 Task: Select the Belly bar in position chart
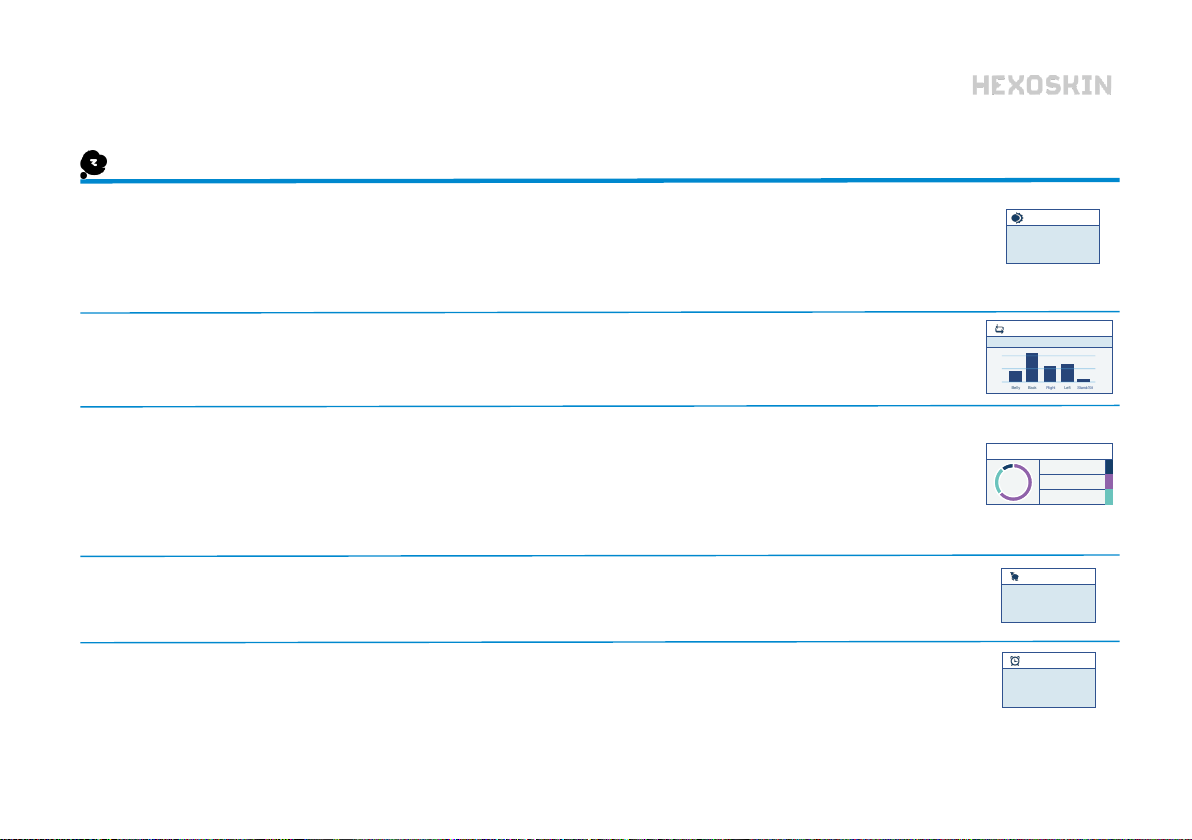pos(1016,376)
